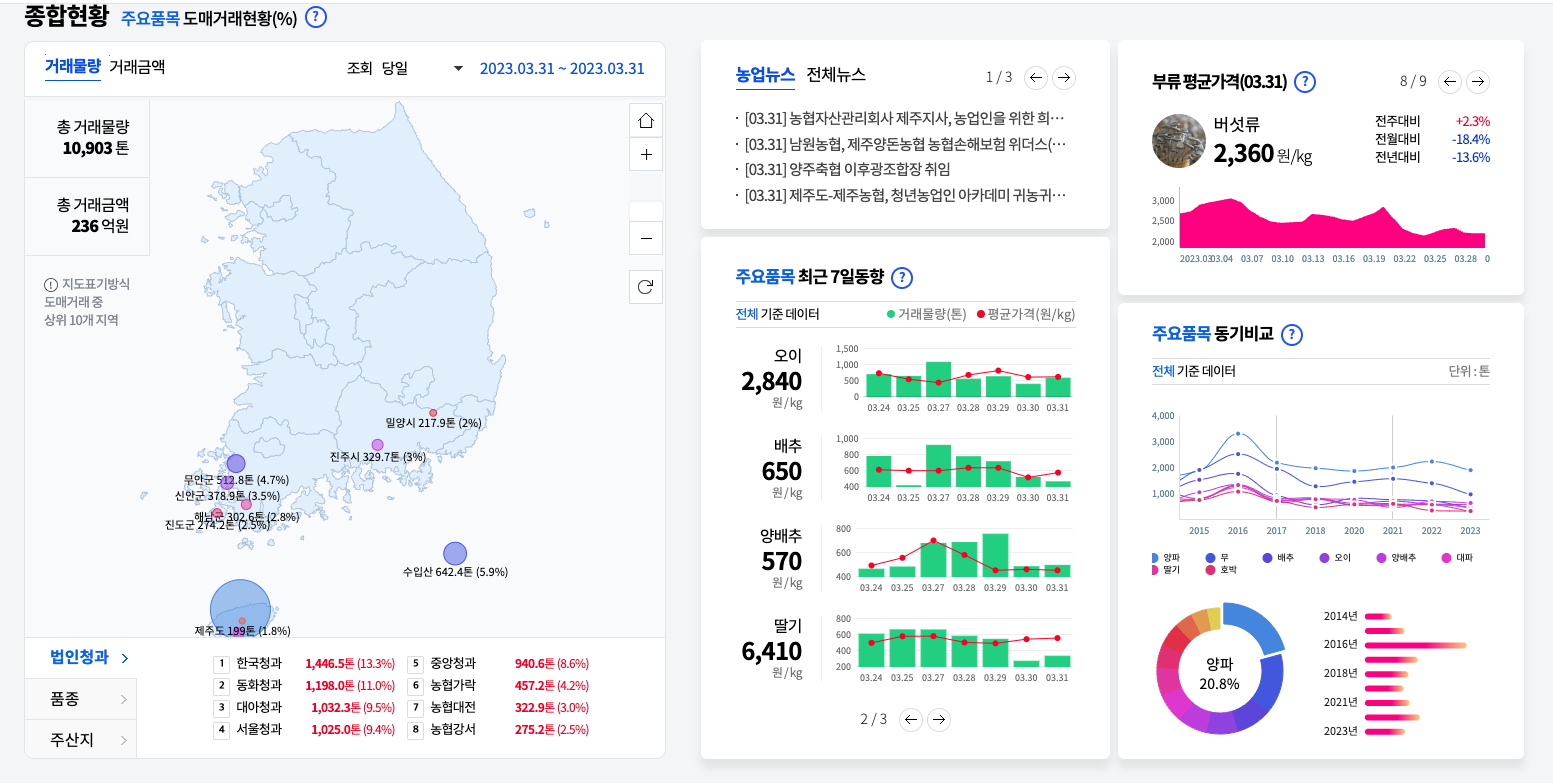Reset the map with the home icon
Screen dimensions: 1553x783
(x=645, y=121)
